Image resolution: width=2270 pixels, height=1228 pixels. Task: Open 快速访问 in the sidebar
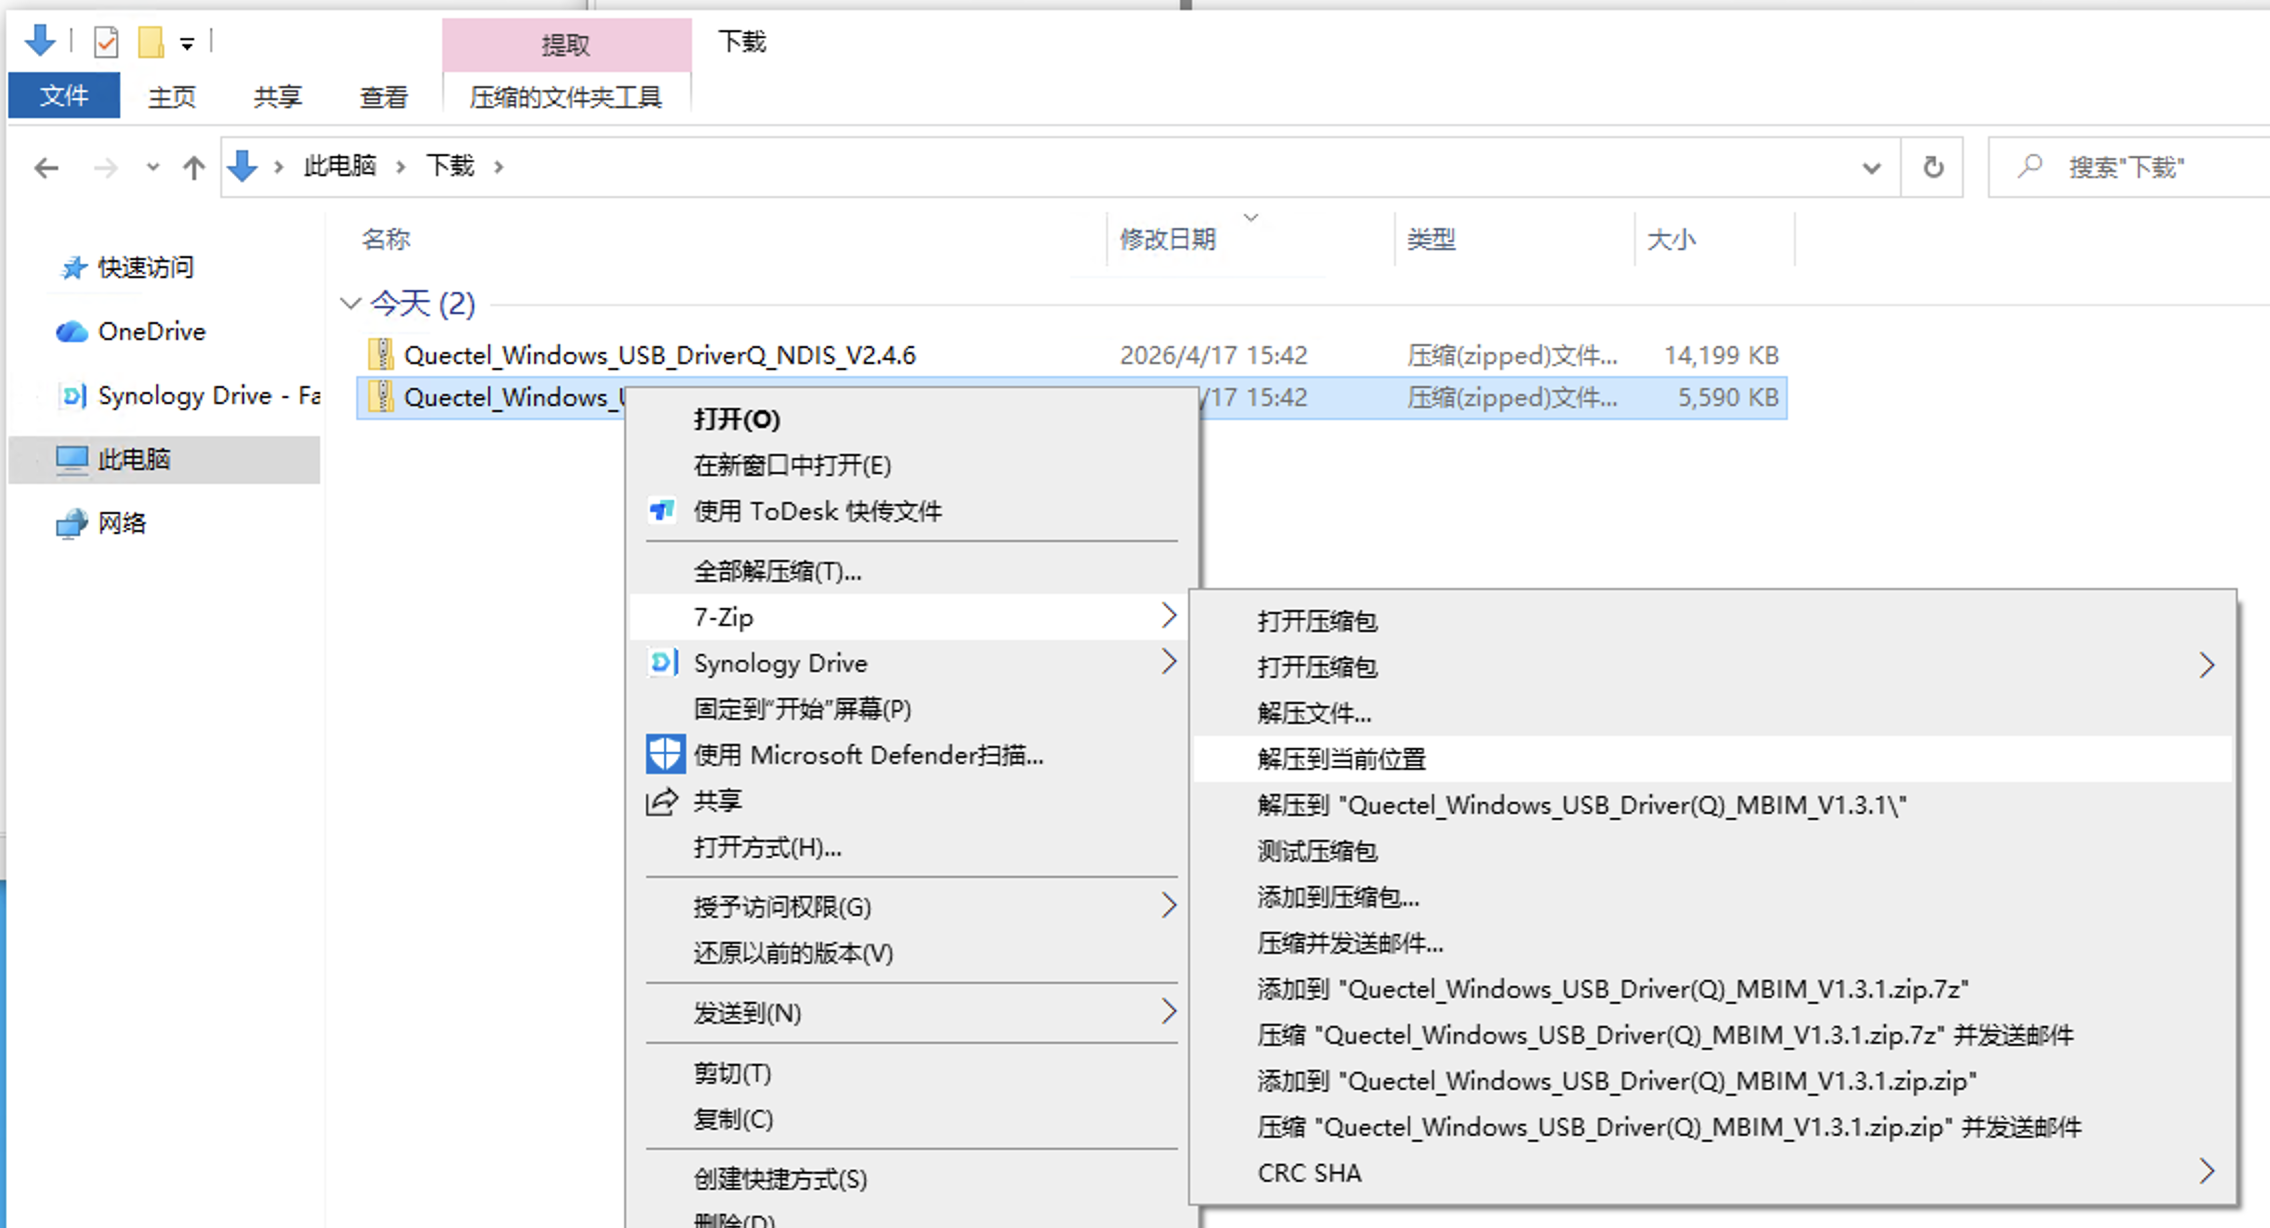coord(145,267)
